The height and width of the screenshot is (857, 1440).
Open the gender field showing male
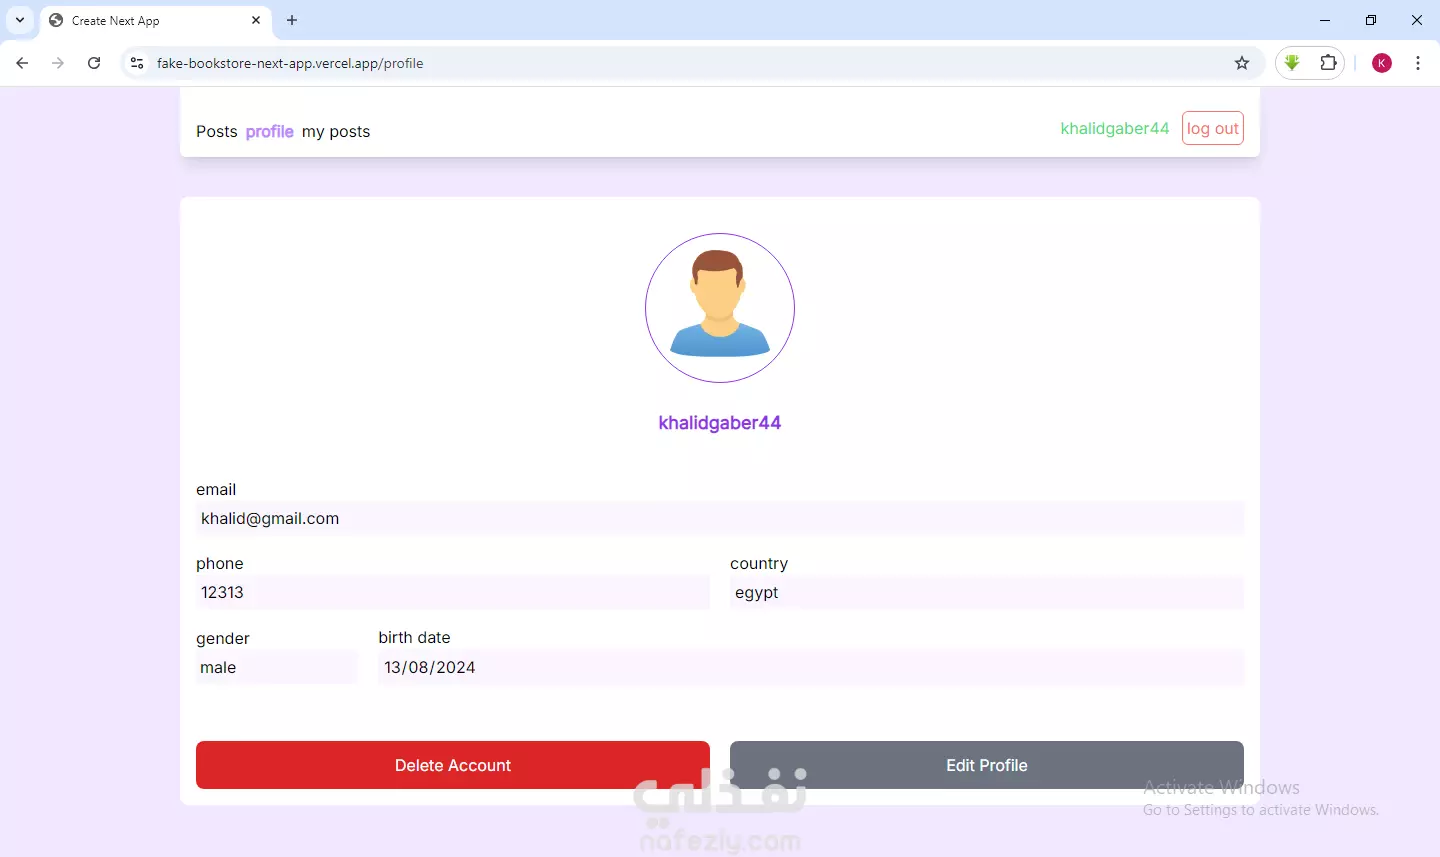277,667
